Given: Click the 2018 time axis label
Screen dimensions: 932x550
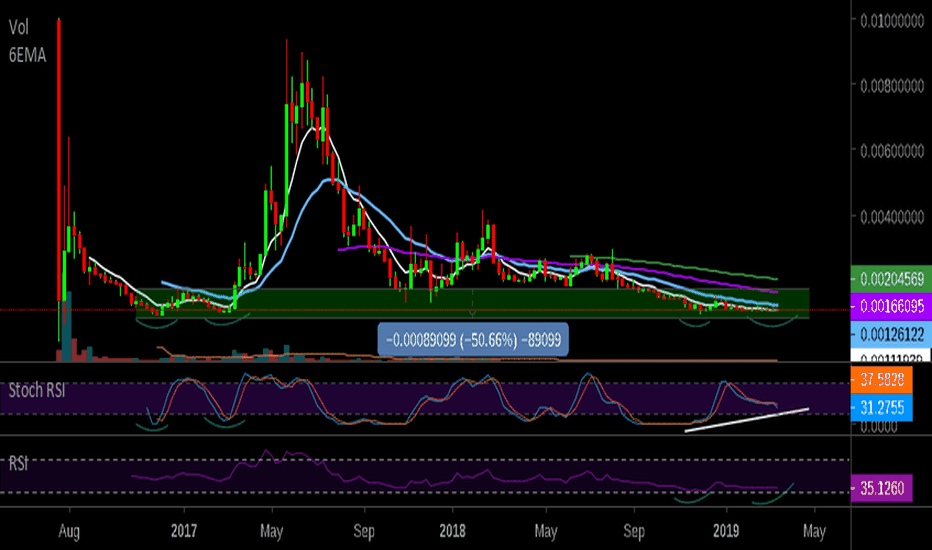Looking at the screenshot, I should click(452, 530).
